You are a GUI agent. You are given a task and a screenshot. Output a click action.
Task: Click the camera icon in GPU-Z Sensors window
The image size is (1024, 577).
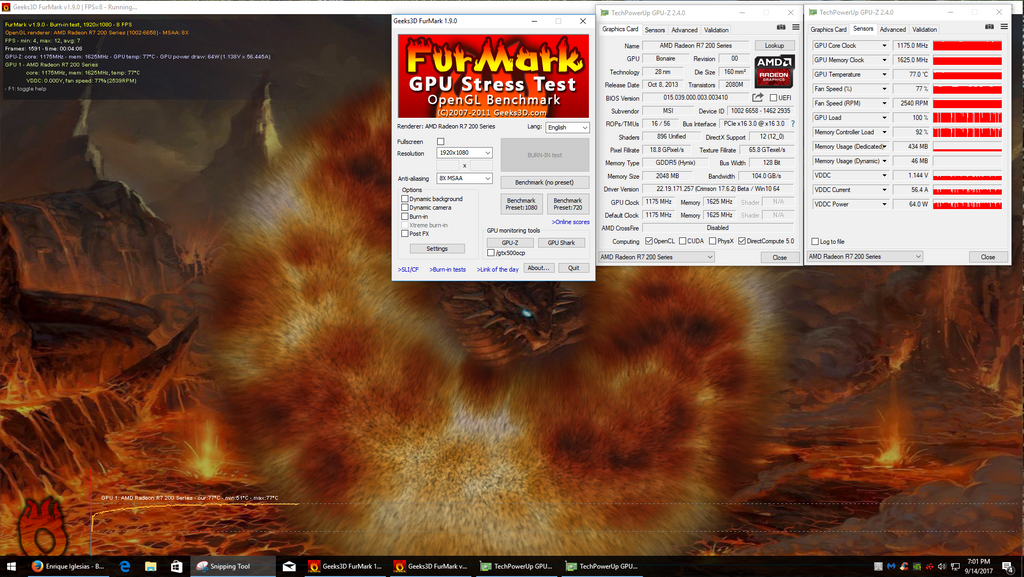[989, 27]
